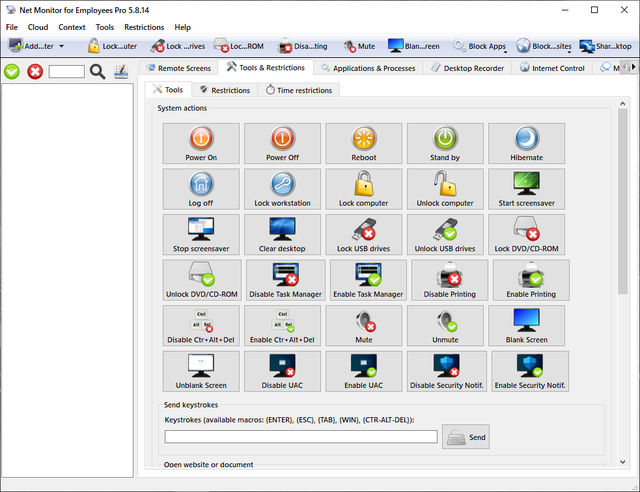The height and width of the screenshot is (492, 640).
Task: Click the green select-all checkmark icon
Action: click(x=12, y=71)
